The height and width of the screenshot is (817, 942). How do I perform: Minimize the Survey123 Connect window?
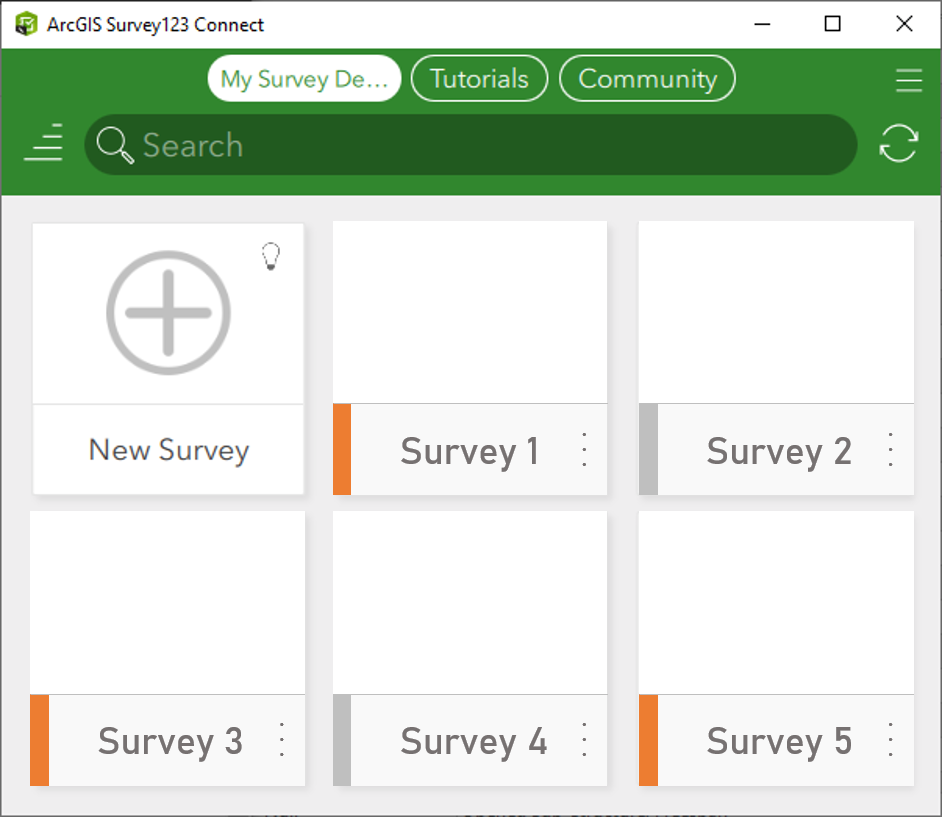(762, 24)
